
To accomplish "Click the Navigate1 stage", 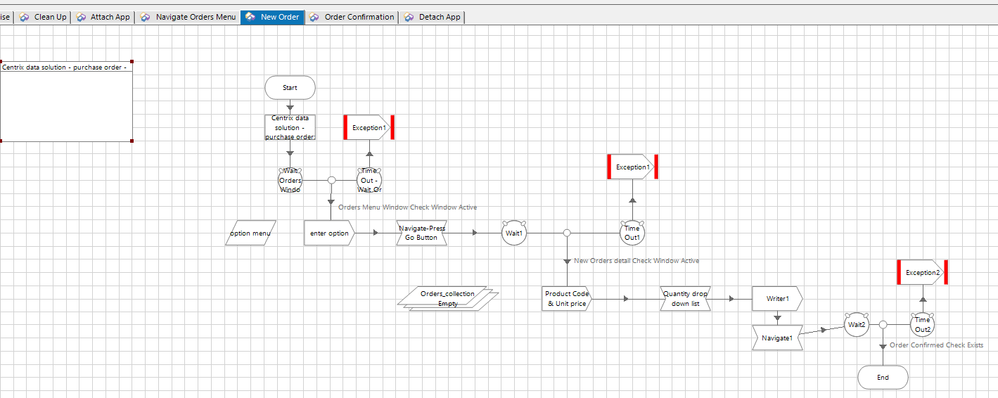I will [777, 338].
